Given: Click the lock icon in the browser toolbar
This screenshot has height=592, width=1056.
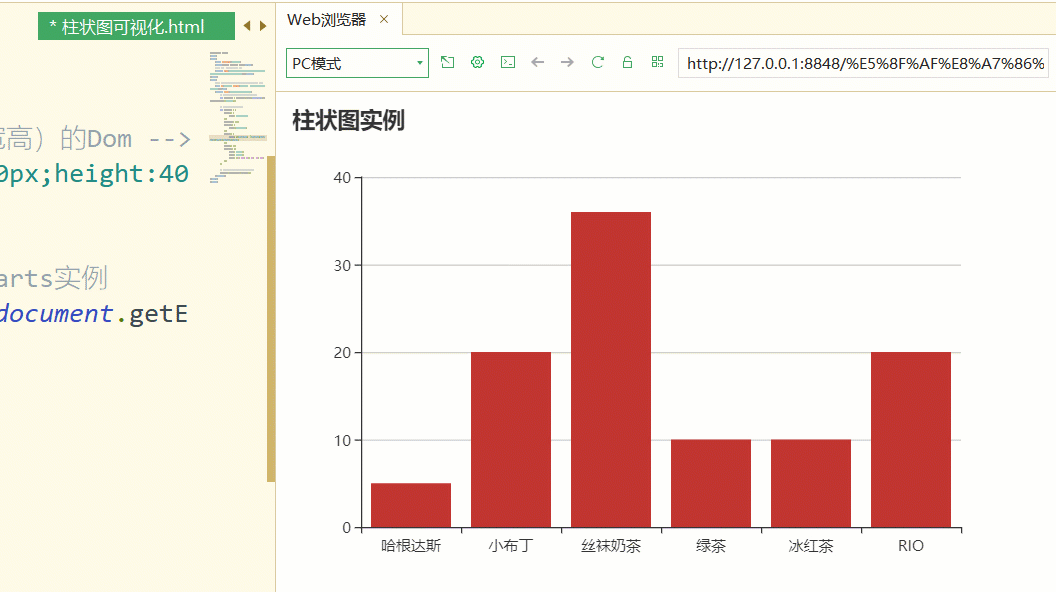Looking at the screenshot, I should click(627, 62).
